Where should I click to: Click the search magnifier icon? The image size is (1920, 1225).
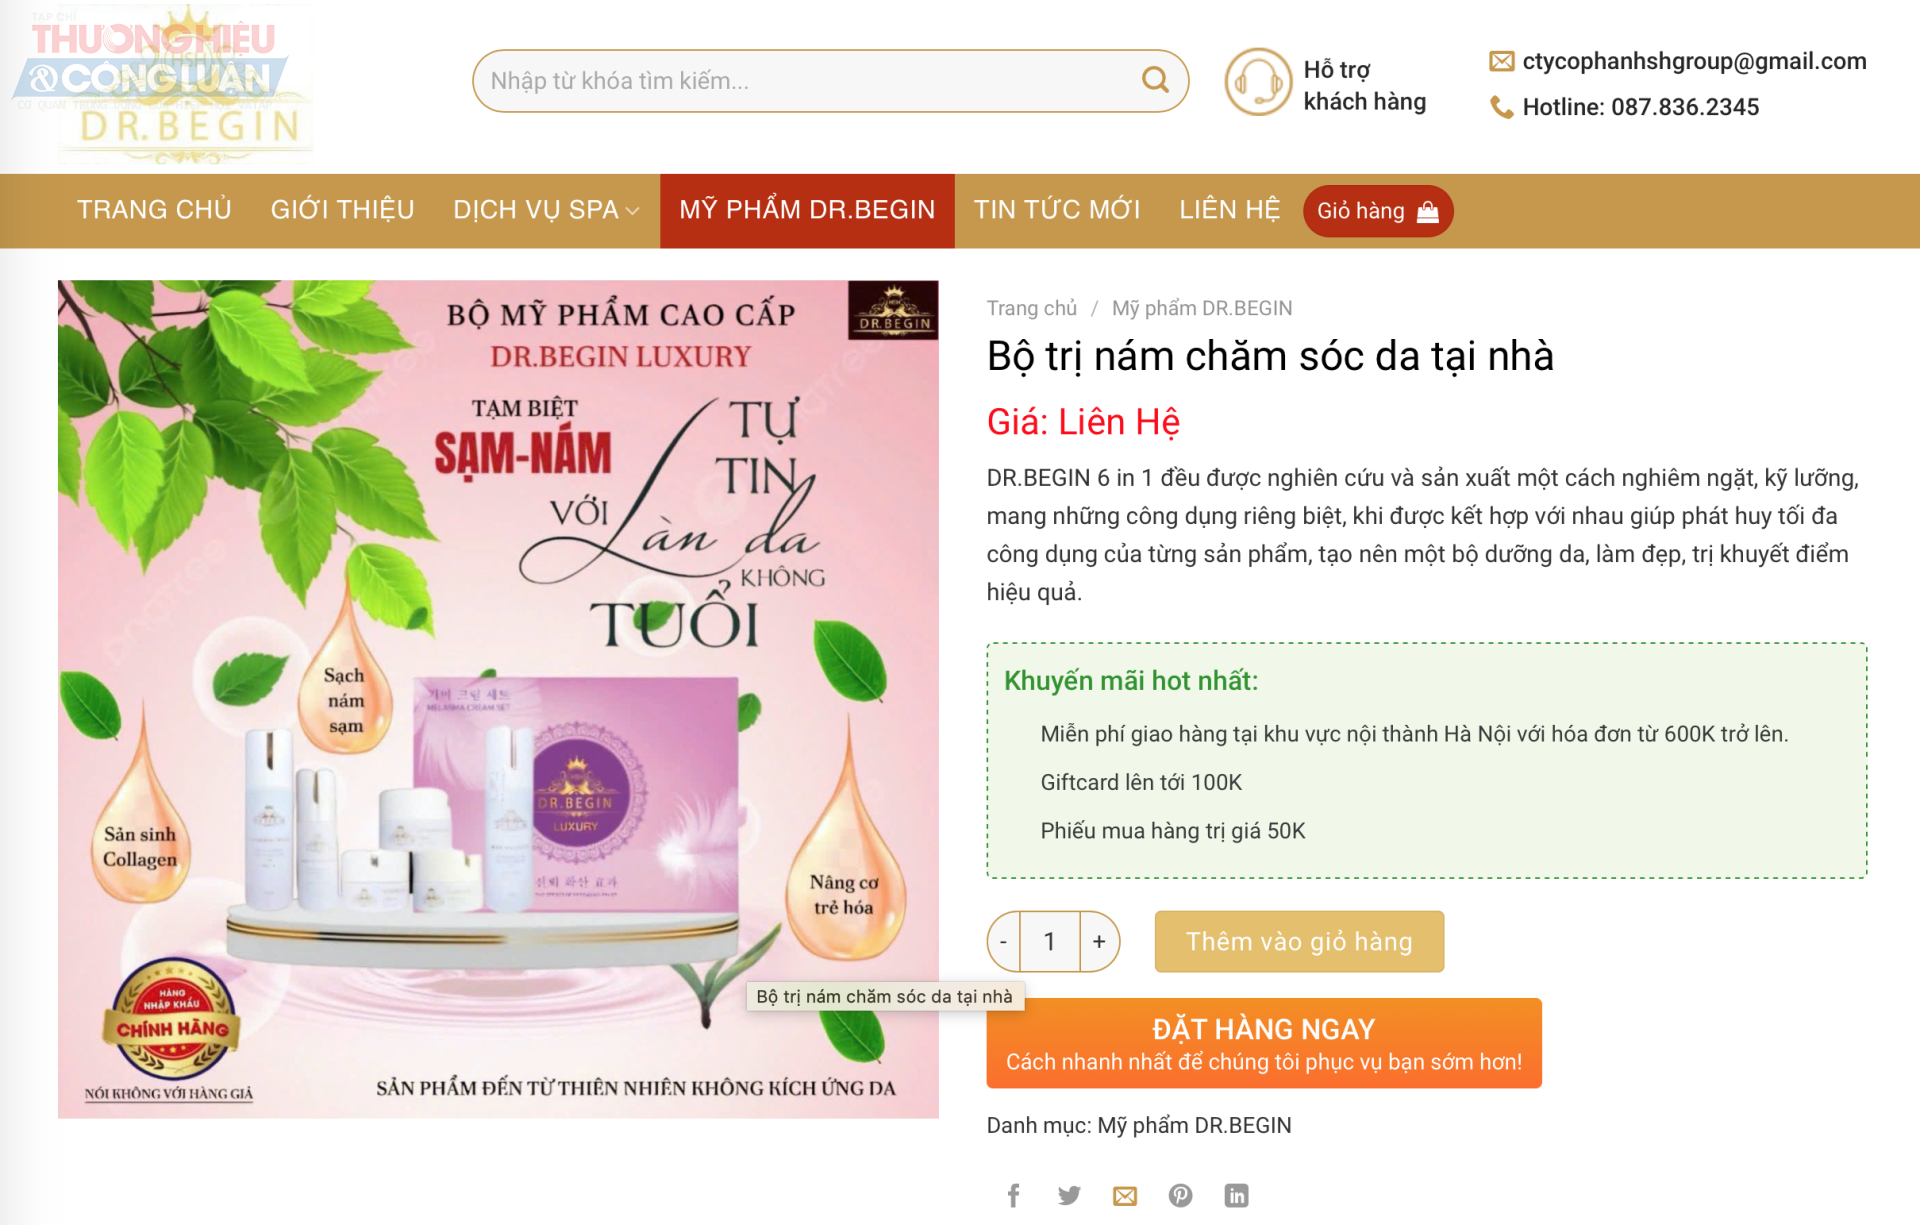tap(1155, 80)
